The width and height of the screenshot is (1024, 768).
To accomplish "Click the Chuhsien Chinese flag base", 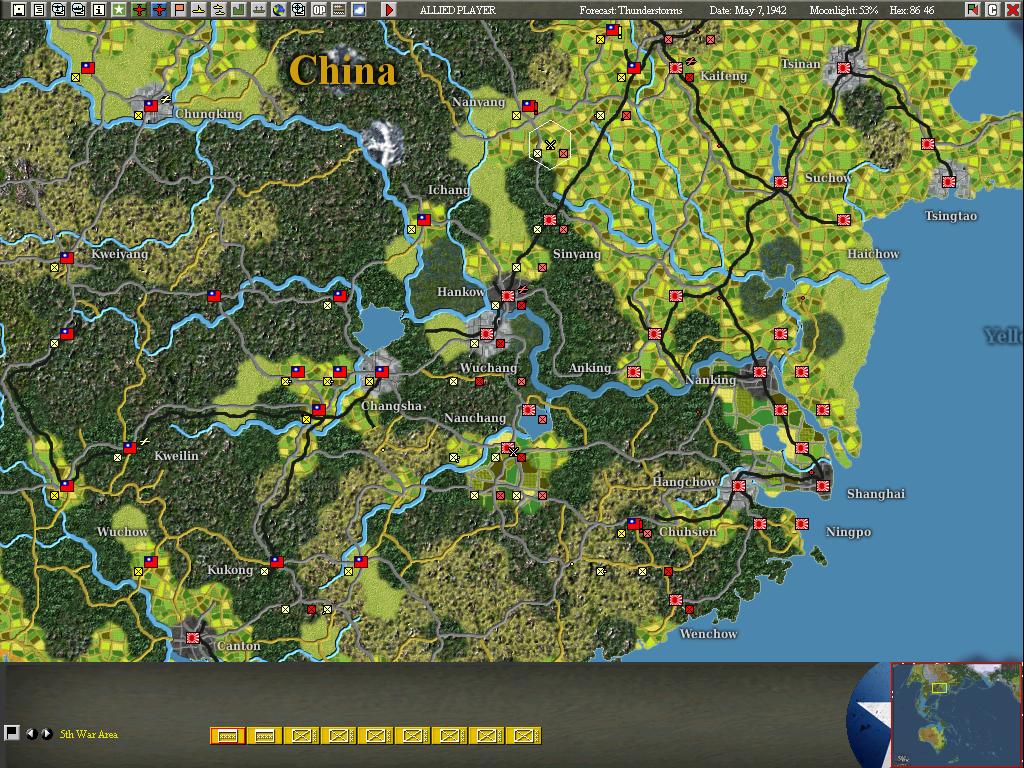I will [633, 524].
